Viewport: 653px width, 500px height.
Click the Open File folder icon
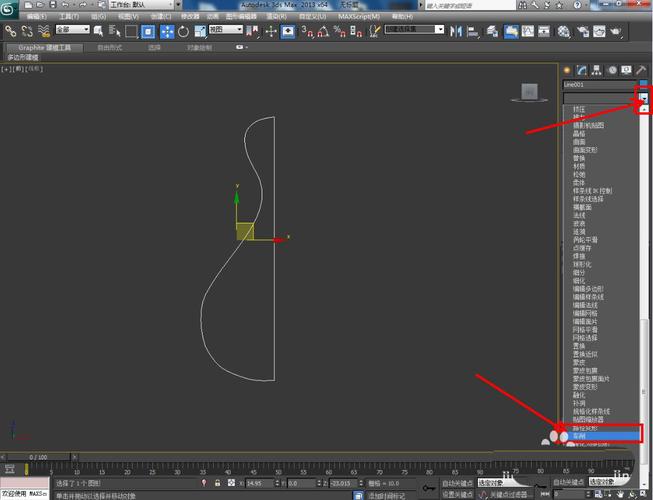40,5
